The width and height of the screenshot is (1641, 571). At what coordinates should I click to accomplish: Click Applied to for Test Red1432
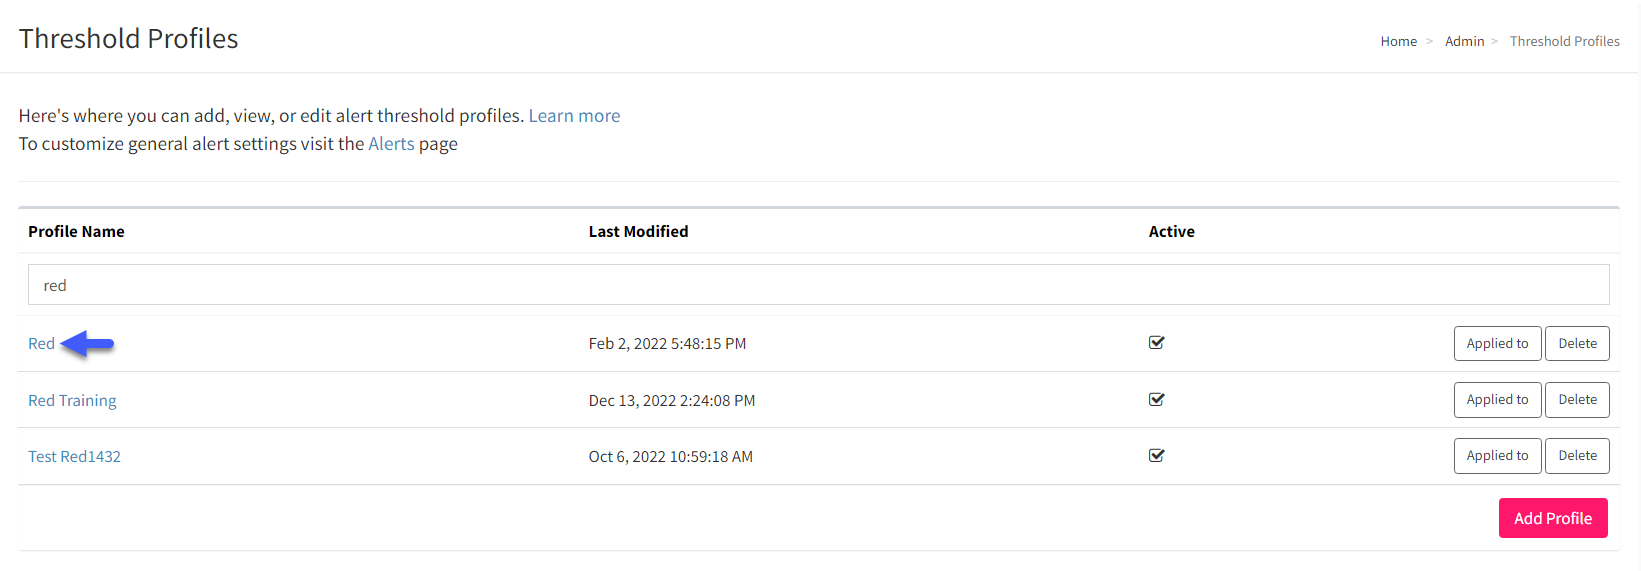coord(1497,456)
